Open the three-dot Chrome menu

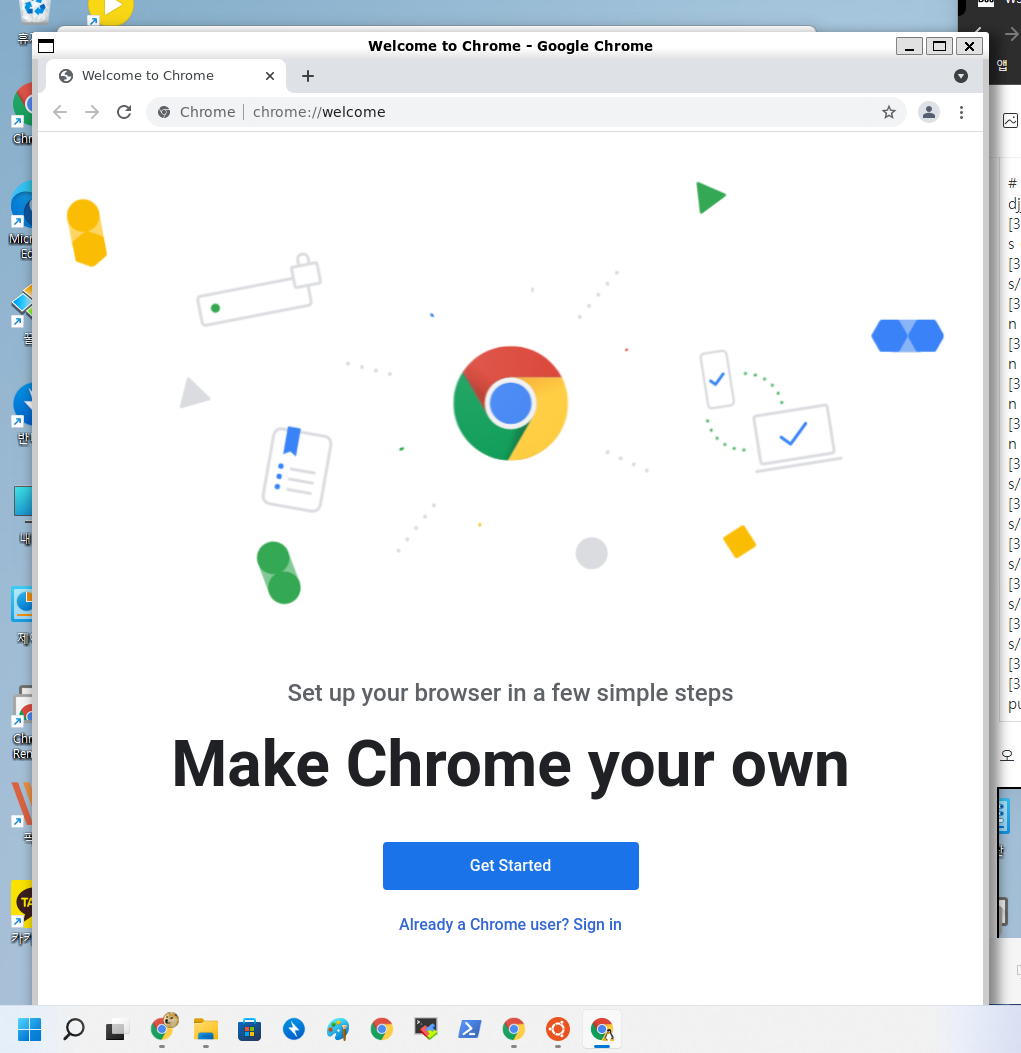(961, 112)
